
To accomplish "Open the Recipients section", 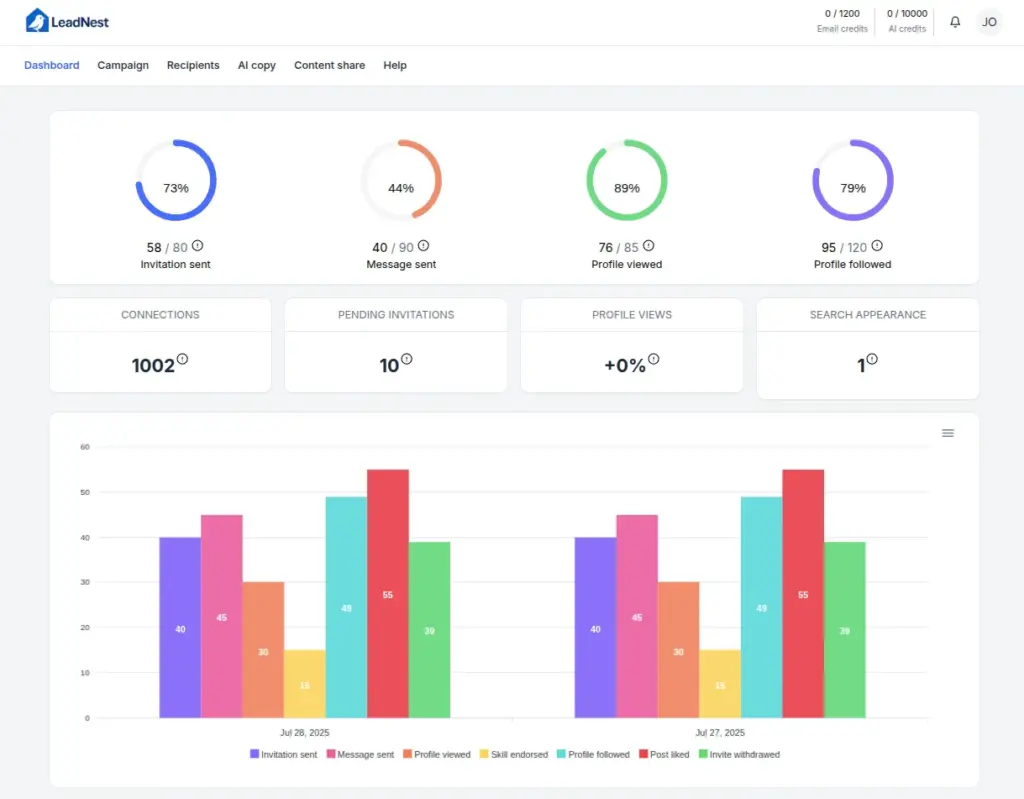I will pos(193,65).
